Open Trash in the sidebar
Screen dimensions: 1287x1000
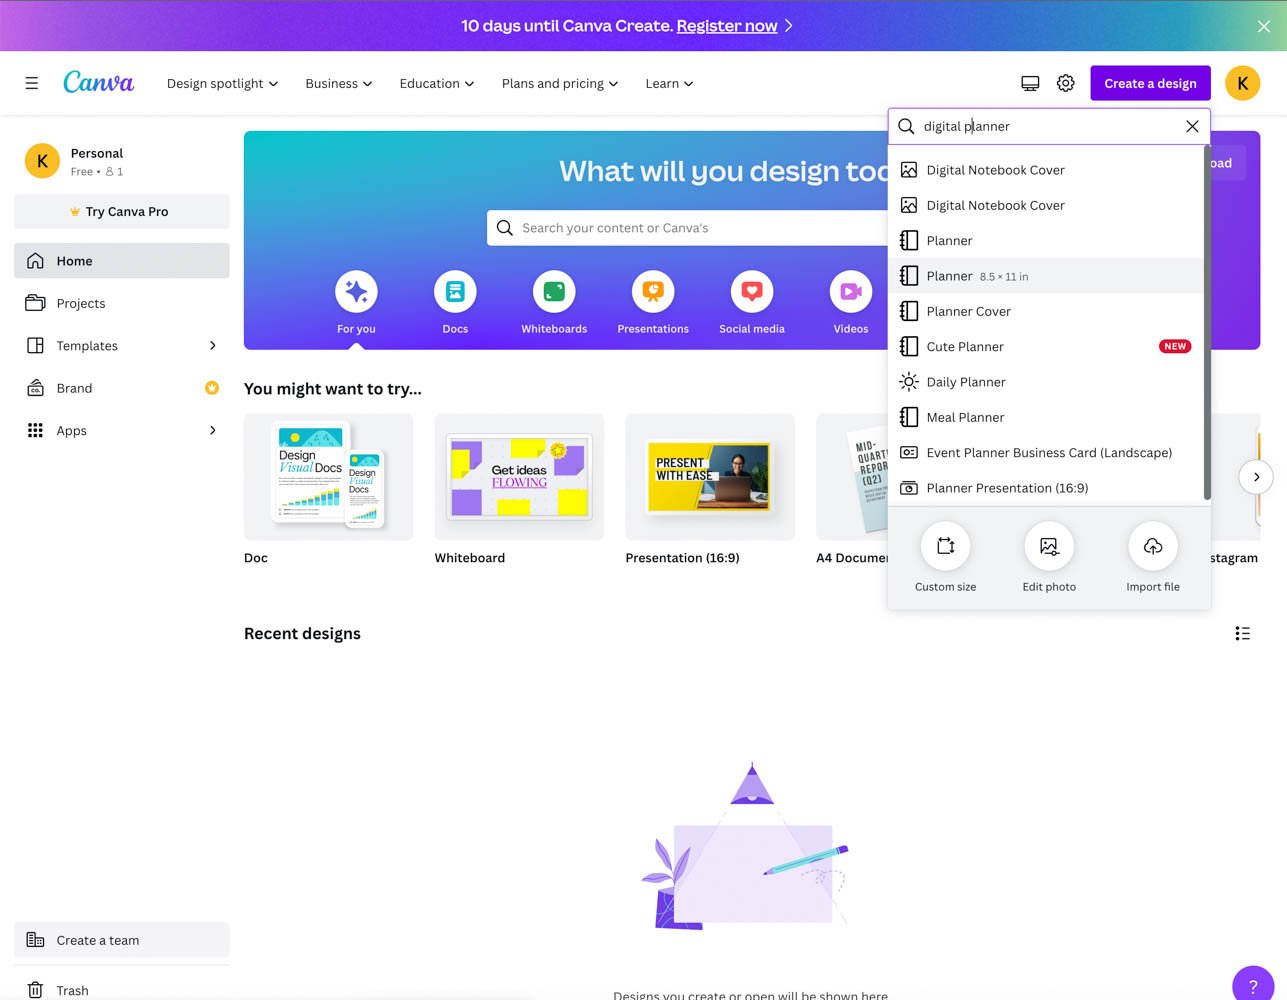122,990
